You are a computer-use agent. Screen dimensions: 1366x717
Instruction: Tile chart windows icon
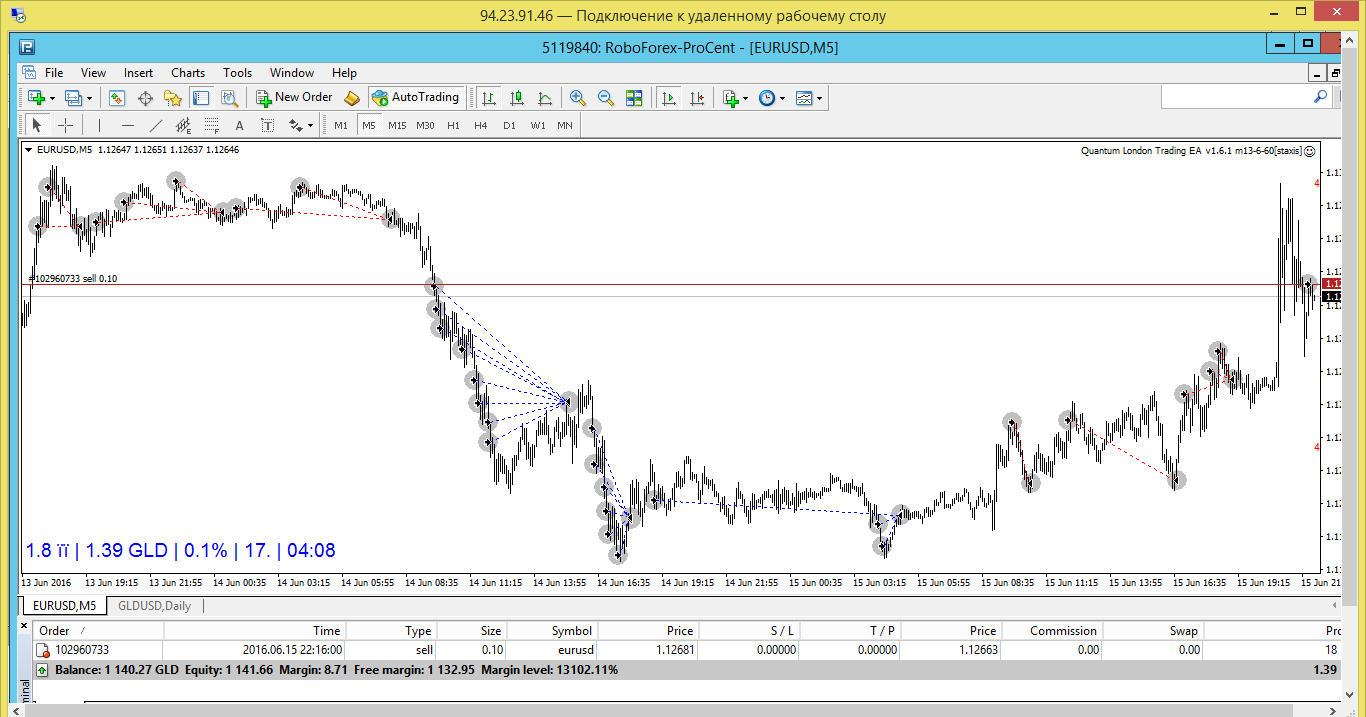634,98
